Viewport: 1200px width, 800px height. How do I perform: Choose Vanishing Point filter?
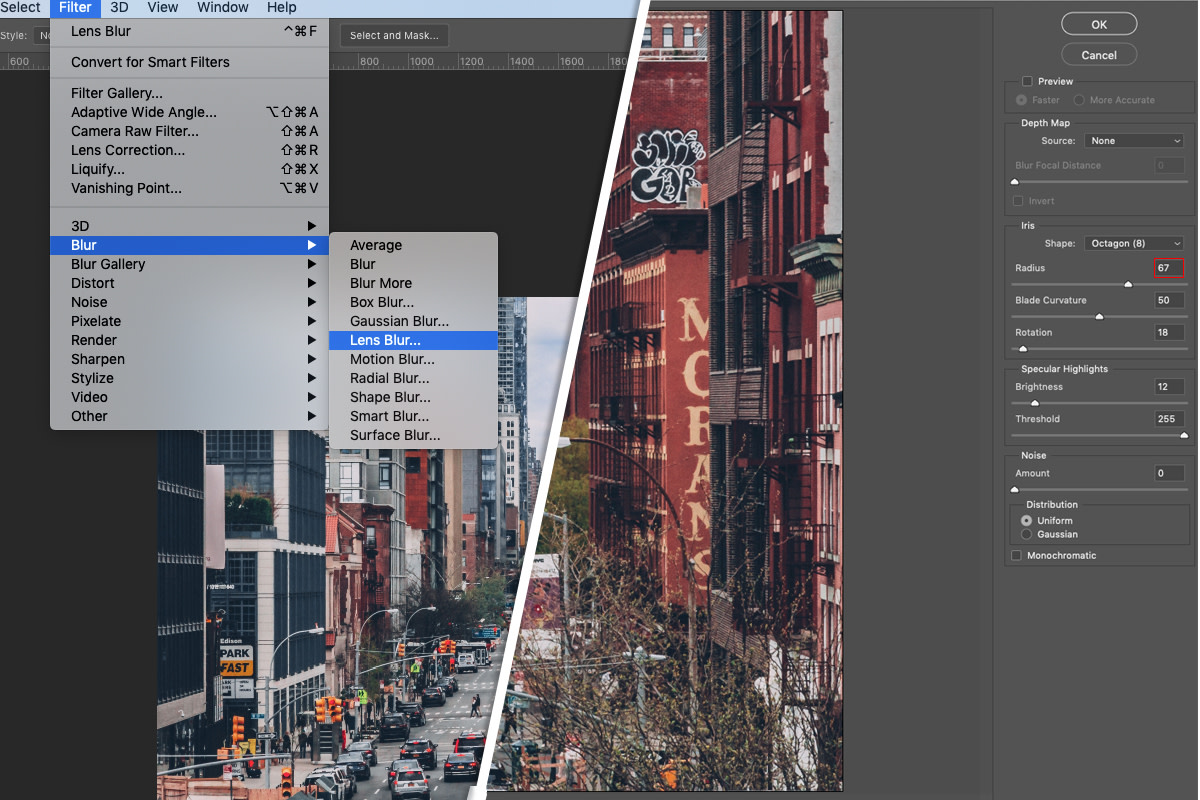tap(189, 188)
